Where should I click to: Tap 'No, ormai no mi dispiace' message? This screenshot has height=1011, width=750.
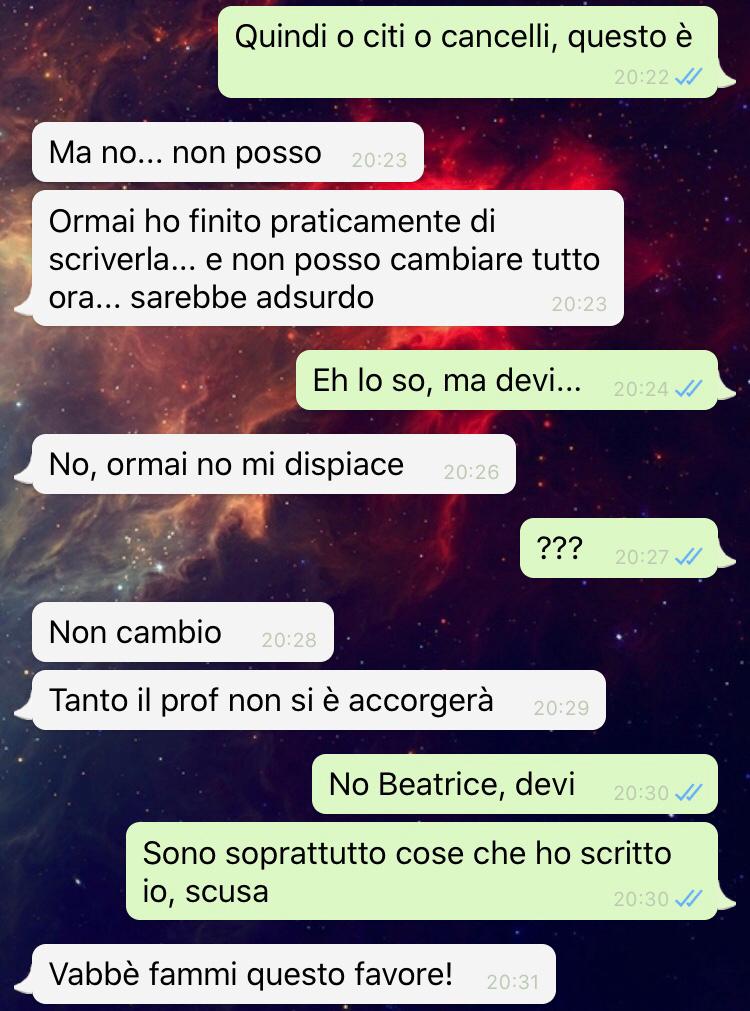pos(273,464)
